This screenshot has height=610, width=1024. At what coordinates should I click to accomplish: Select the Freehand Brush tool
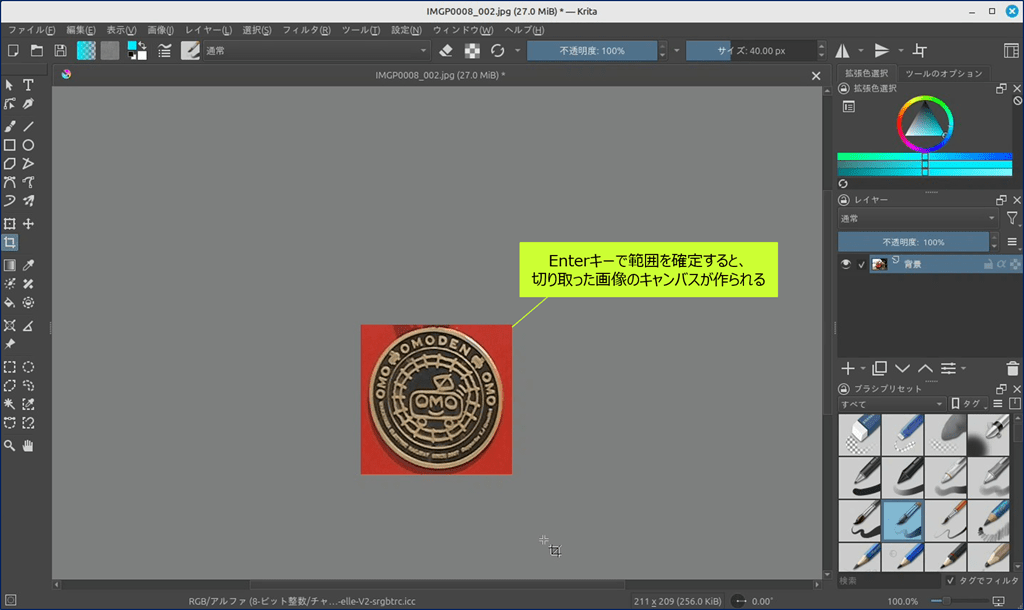(x=10, y=126)
